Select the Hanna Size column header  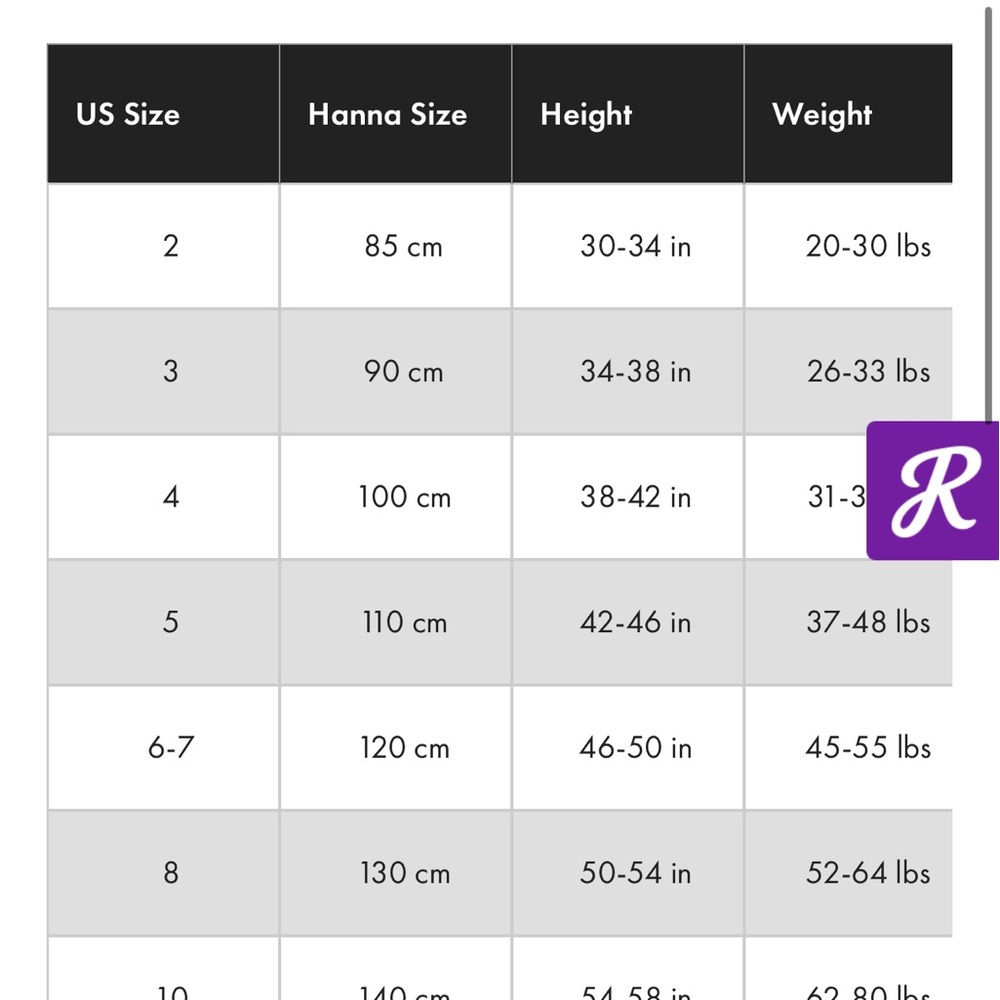pos(395,114)
